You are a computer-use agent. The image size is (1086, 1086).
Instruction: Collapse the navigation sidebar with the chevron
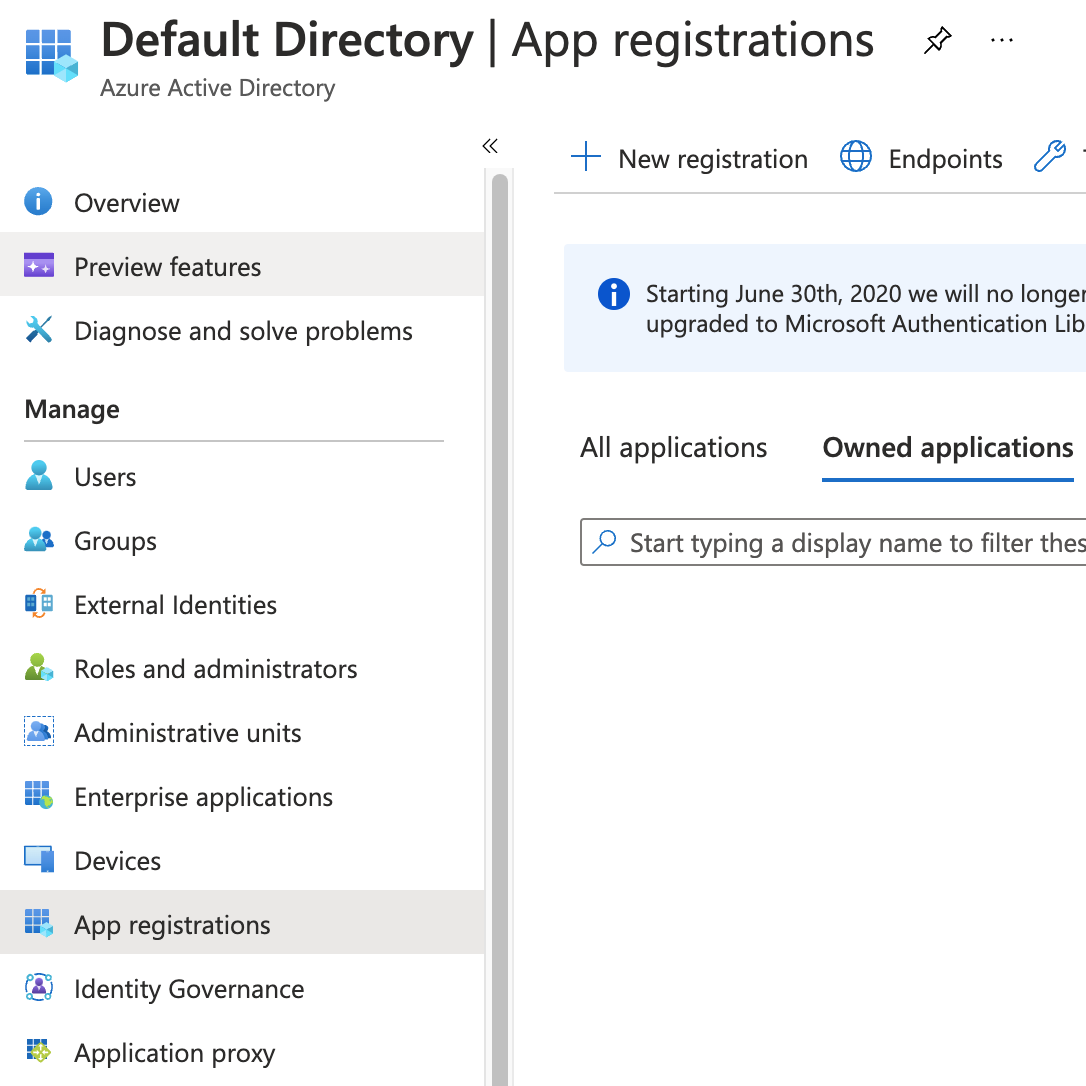pos(489,146)
